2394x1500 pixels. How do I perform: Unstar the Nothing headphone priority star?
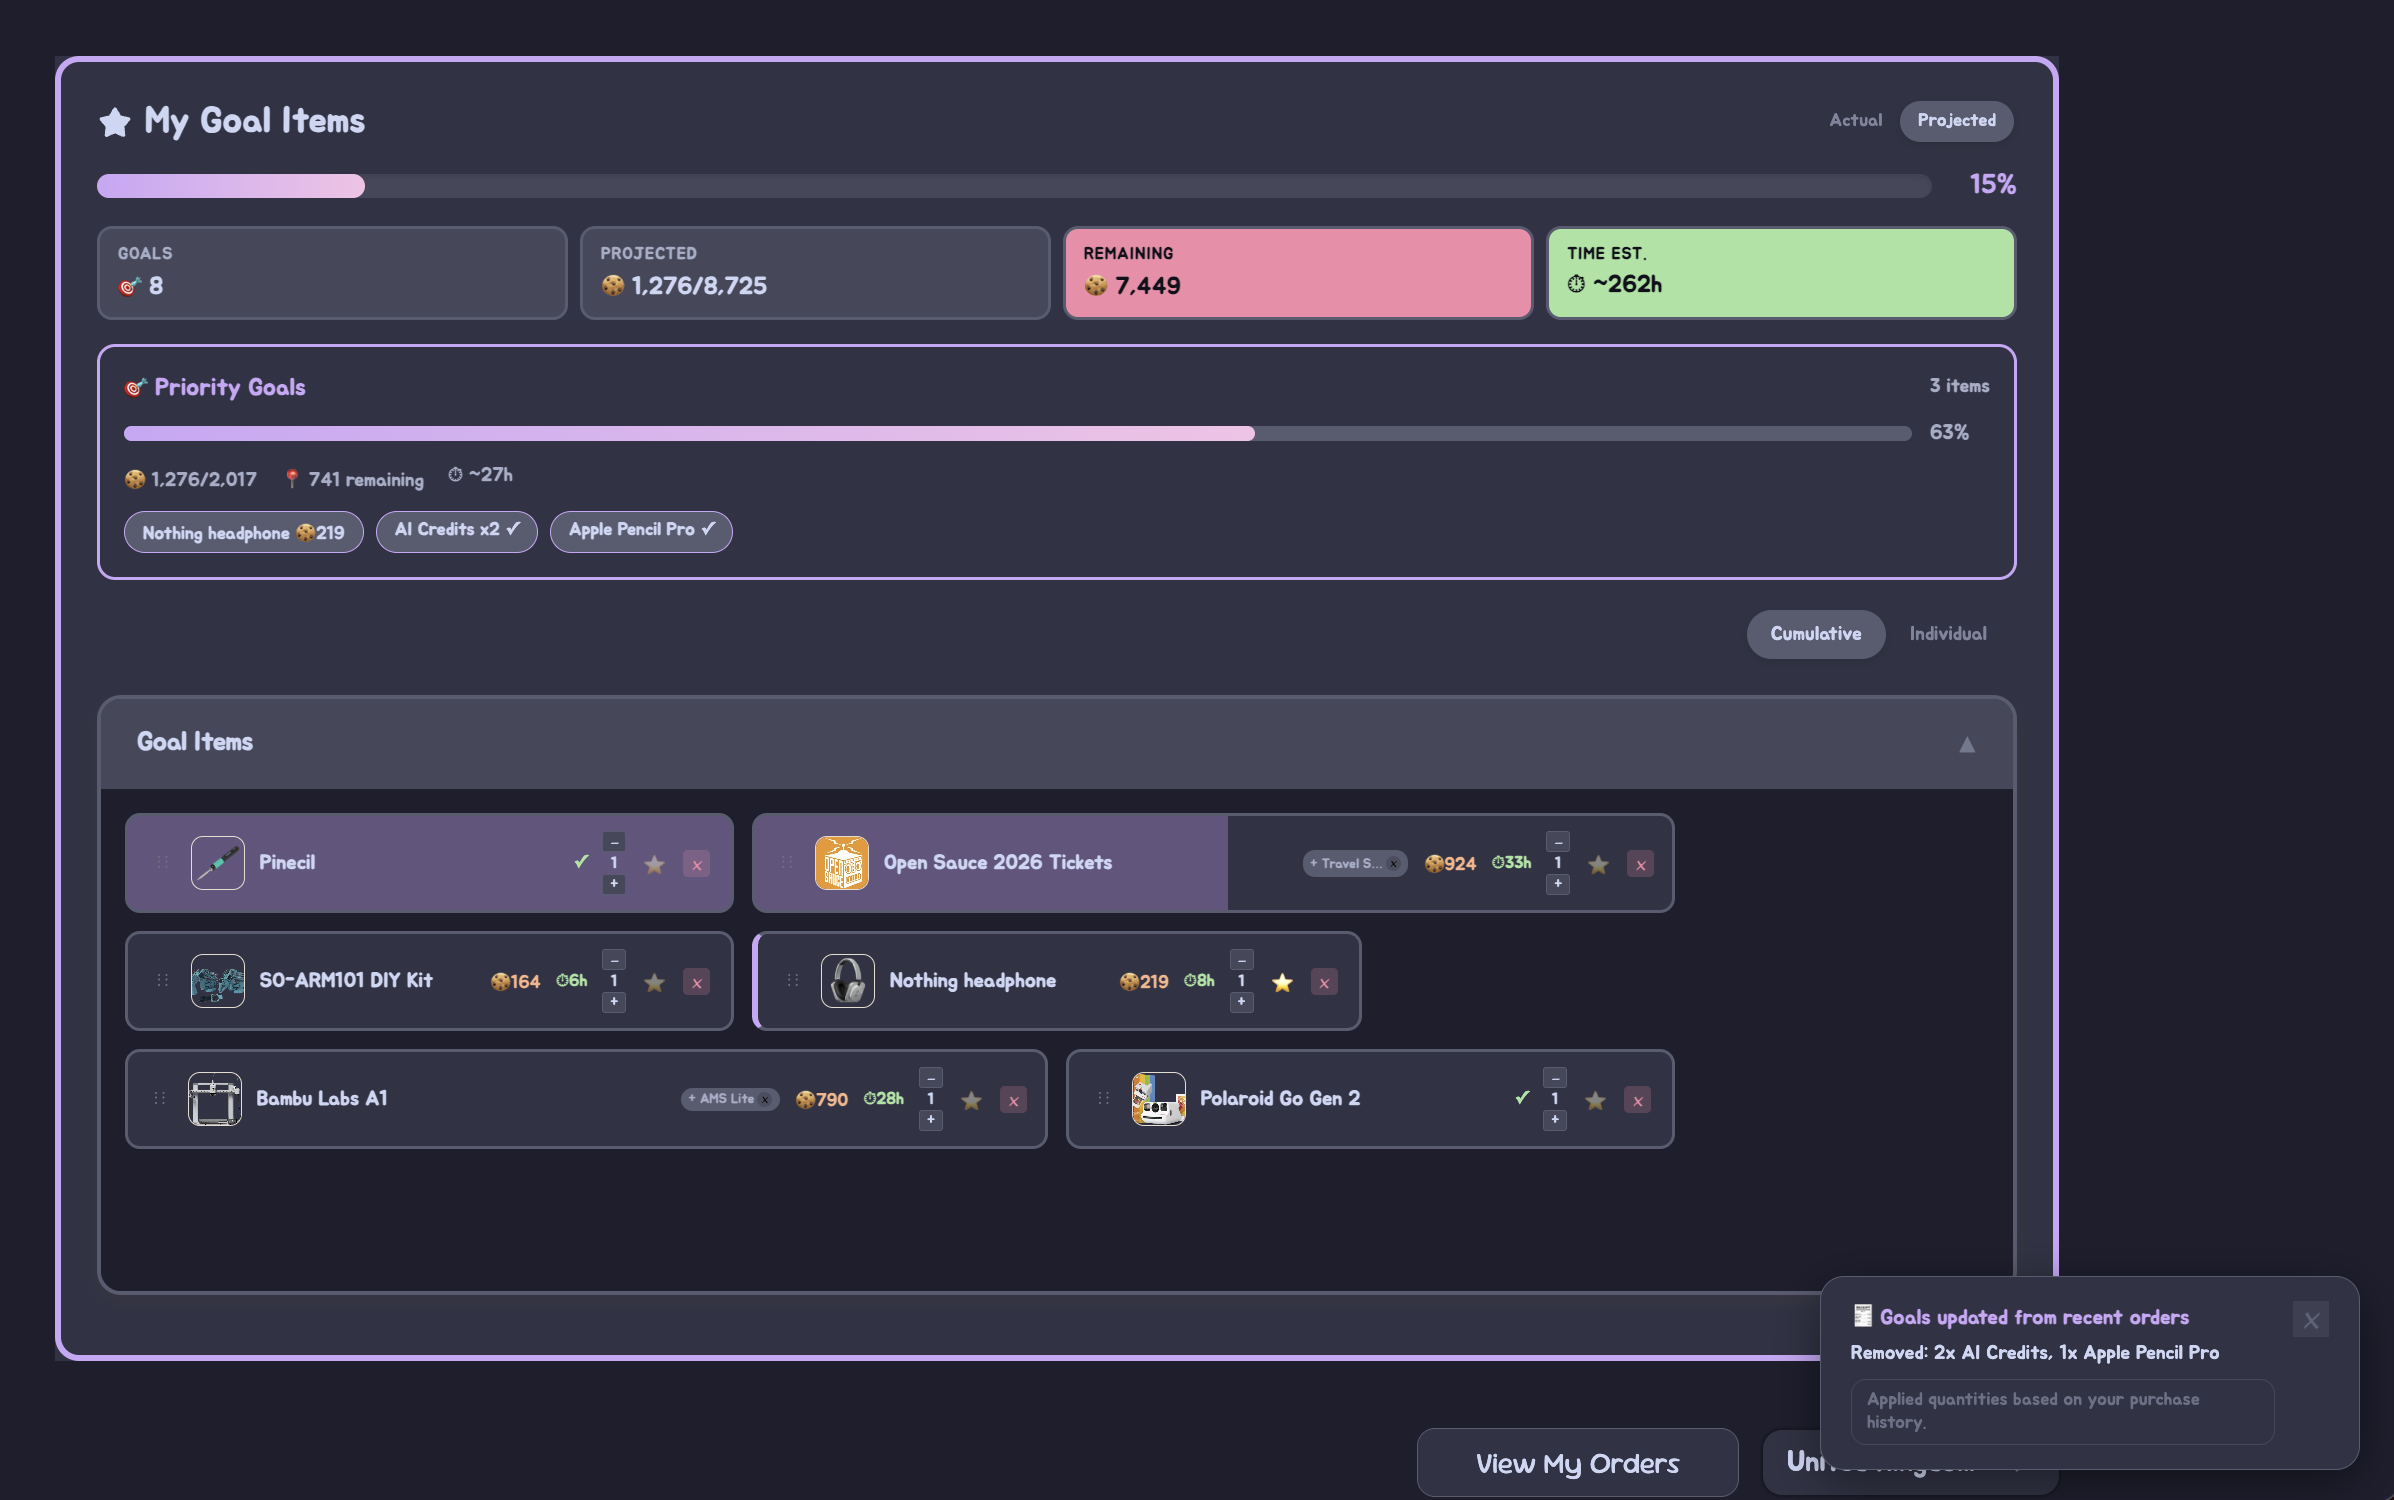coord(1282,982)
